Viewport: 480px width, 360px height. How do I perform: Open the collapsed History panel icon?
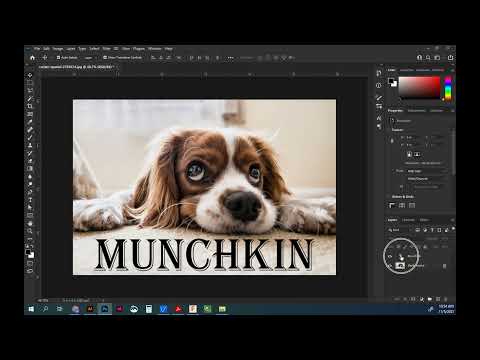379,73
